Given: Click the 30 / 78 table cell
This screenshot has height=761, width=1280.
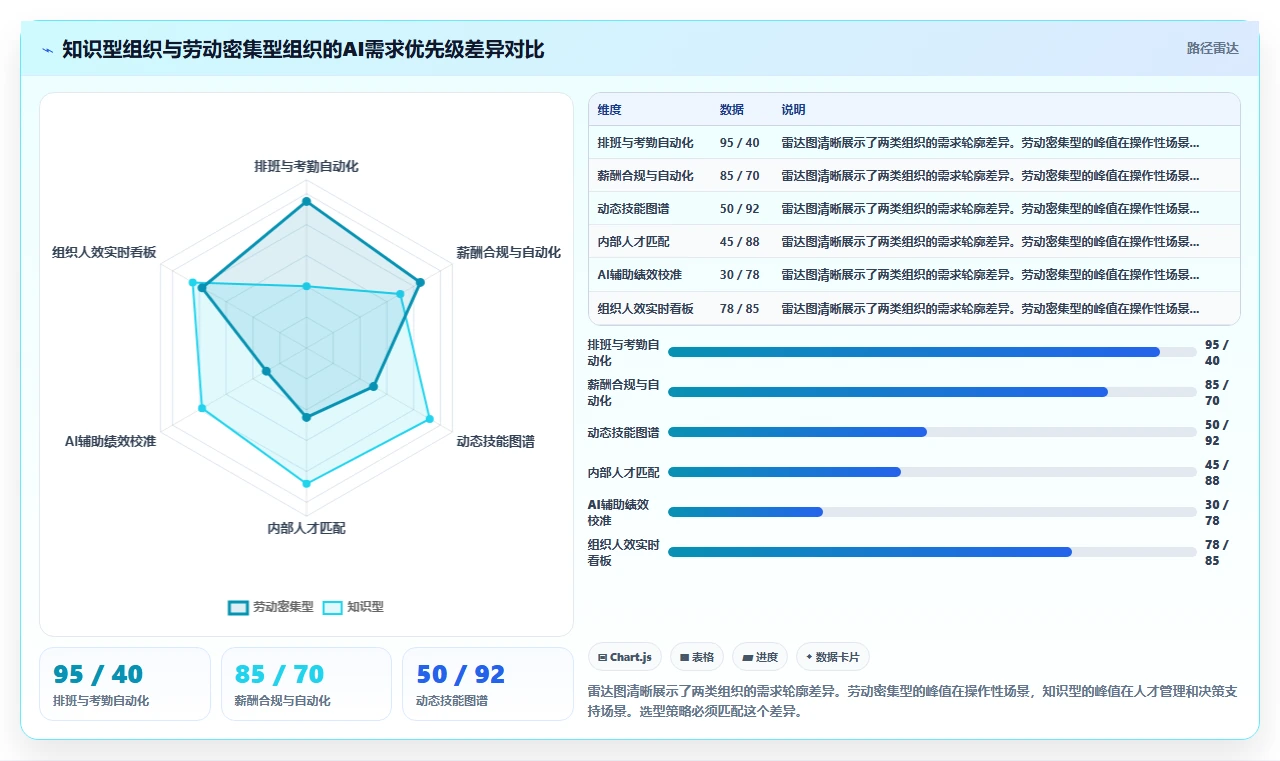Looking at the screenshot, I should pyautogui.click(x=739, y=275).
